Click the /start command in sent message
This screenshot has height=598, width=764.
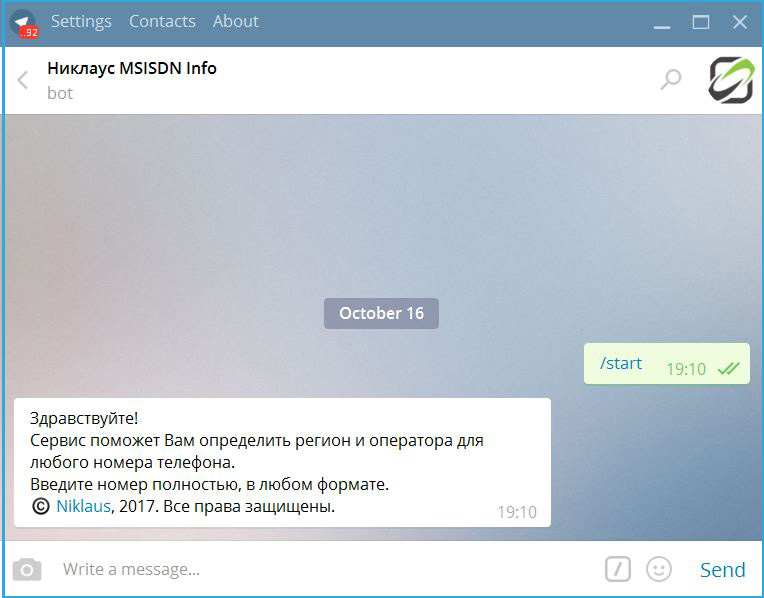coord(621,363)
